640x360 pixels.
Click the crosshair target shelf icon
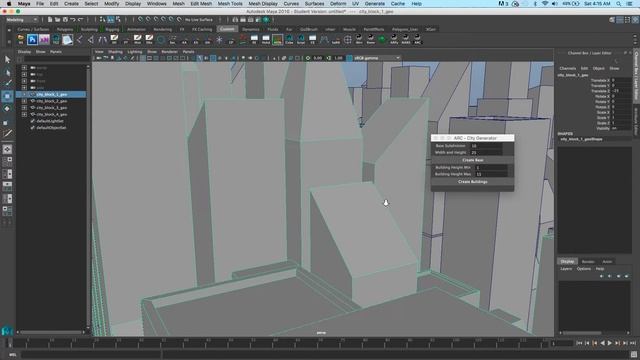(347, 40)
